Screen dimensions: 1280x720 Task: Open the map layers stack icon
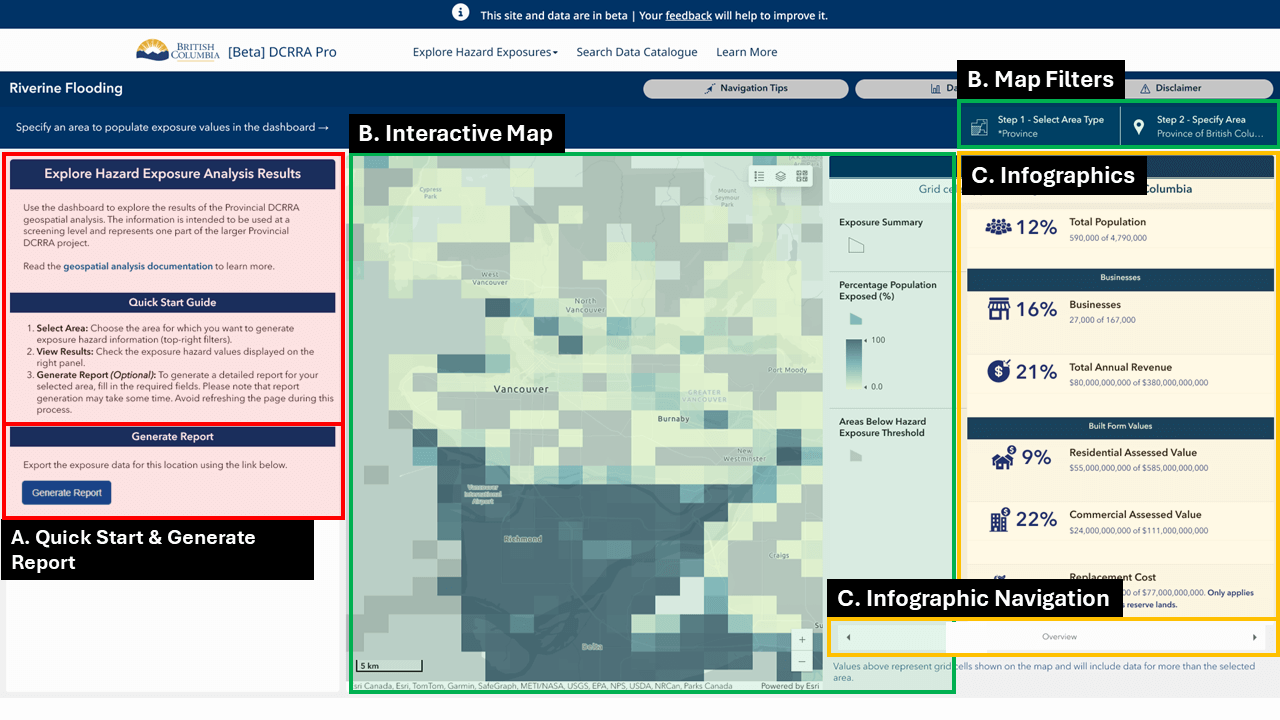click(x=781, y=176)
